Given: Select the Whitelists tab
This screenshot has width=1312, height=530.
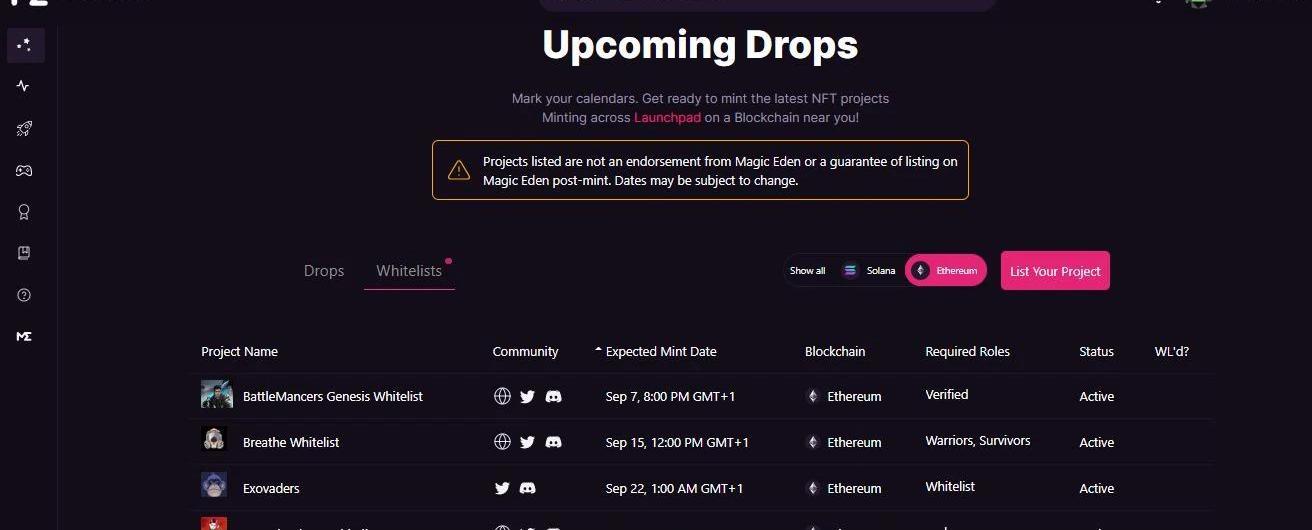Looking at the screenshot, I should pyautogui.click(x=409, y=271).
